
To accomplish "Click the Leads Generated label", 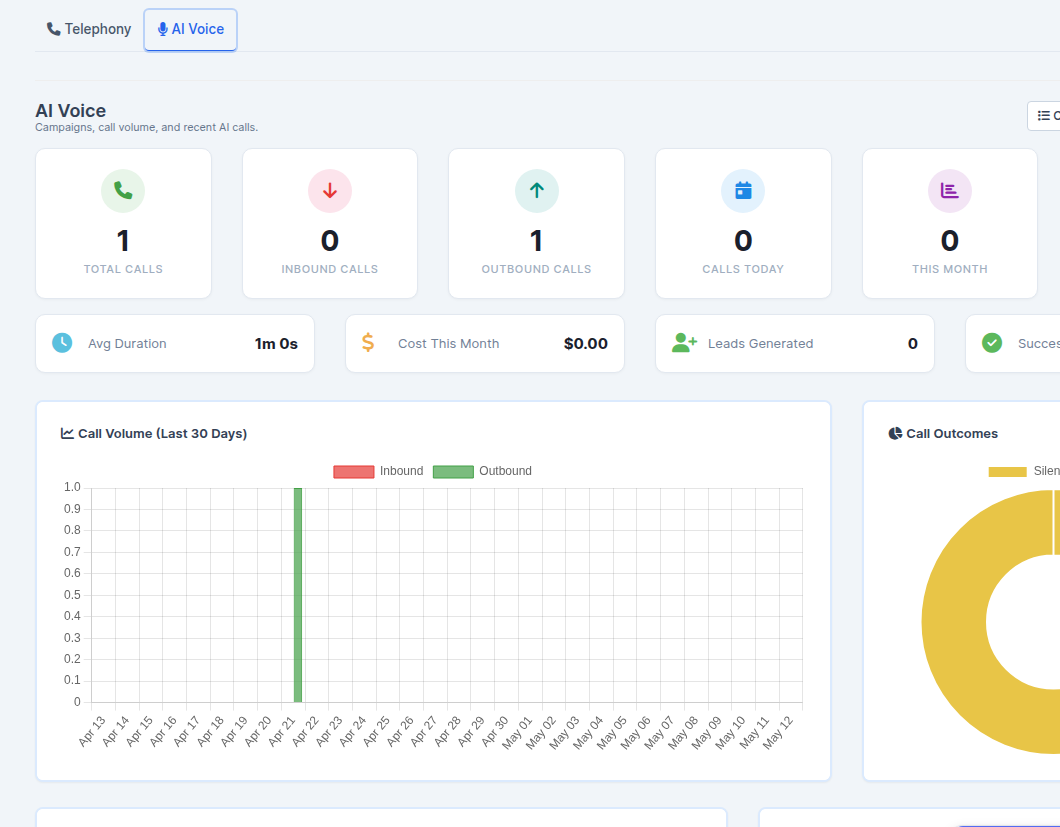I will [761, 344].
